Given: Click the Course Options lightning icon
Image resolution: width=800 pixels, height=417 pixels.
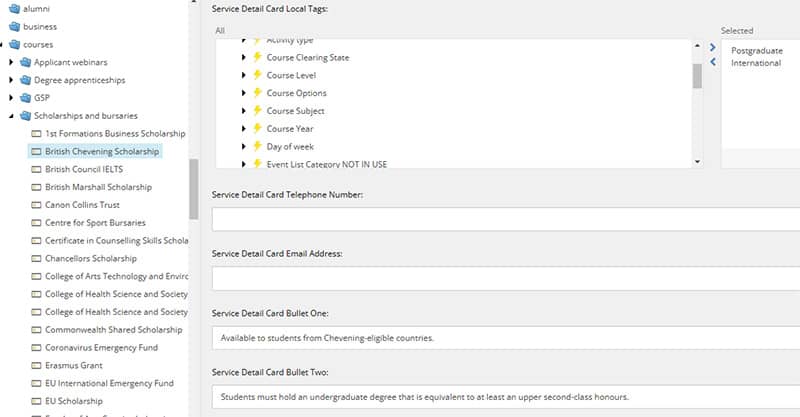Looking at the screenshot, I should (x=258, y=92).
